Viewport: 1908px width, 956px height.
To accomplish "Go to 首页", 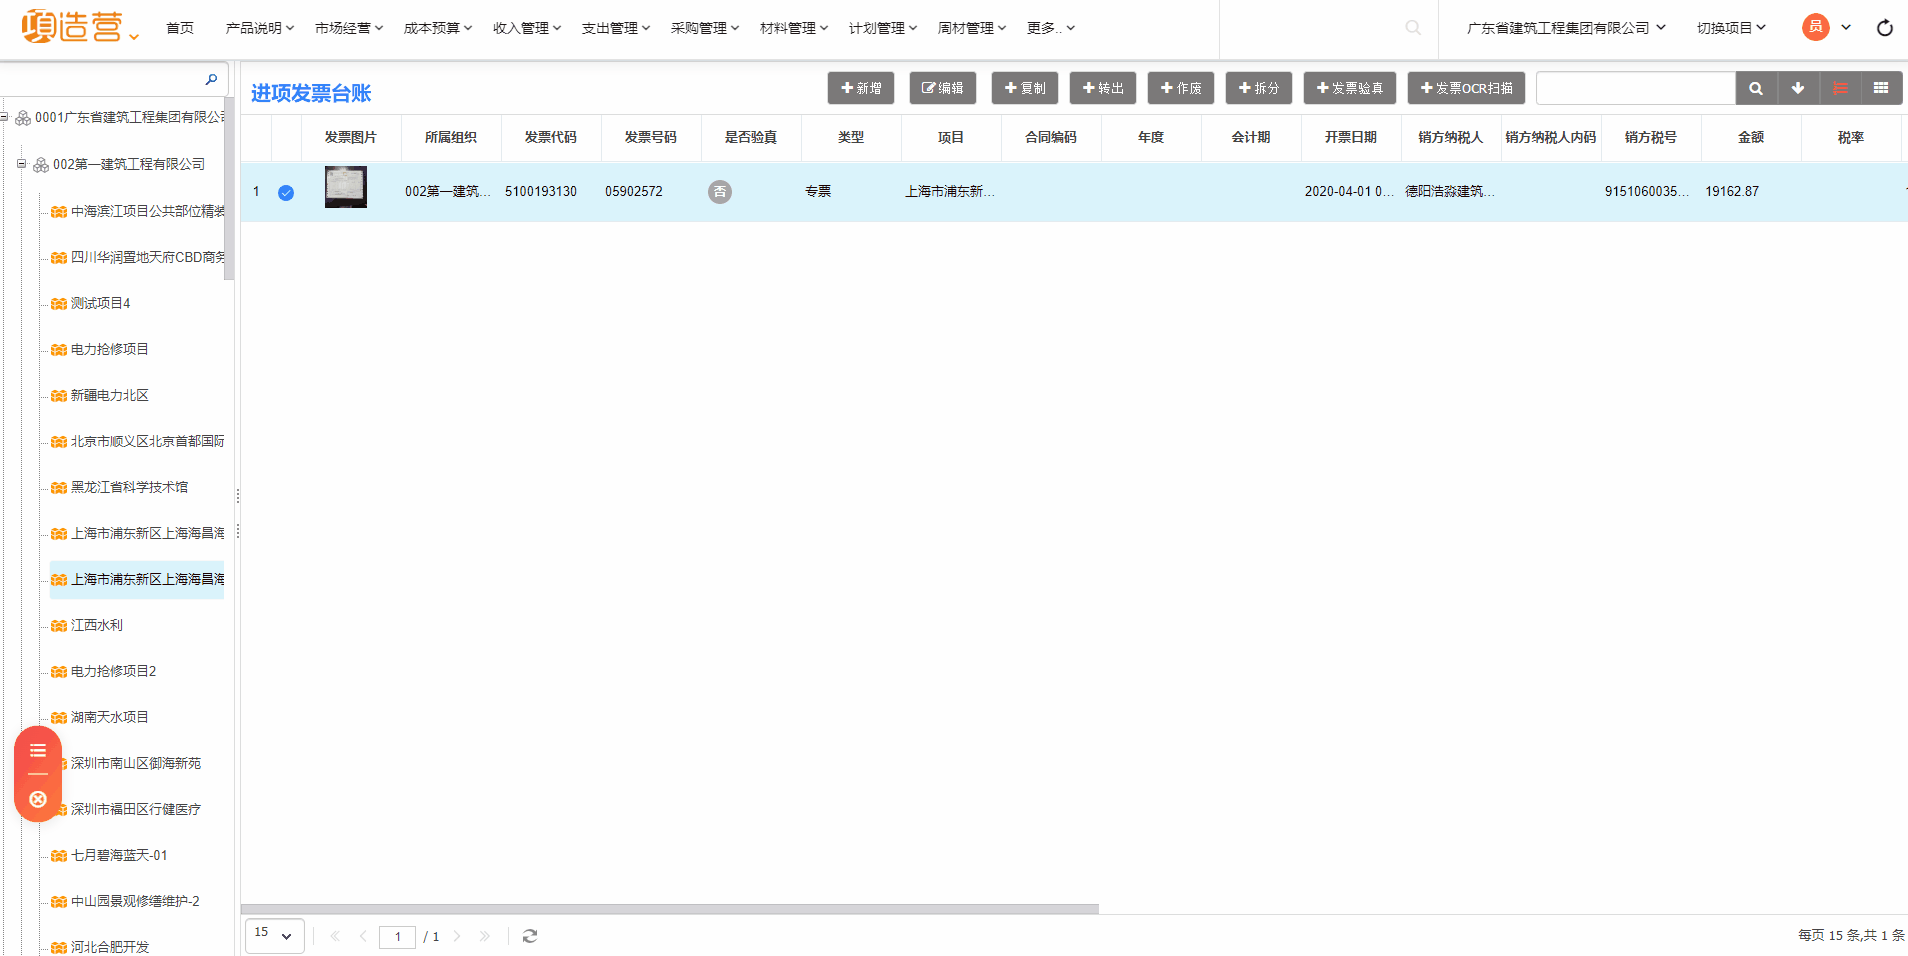I will pyautogui.click(x=180, y=28).
